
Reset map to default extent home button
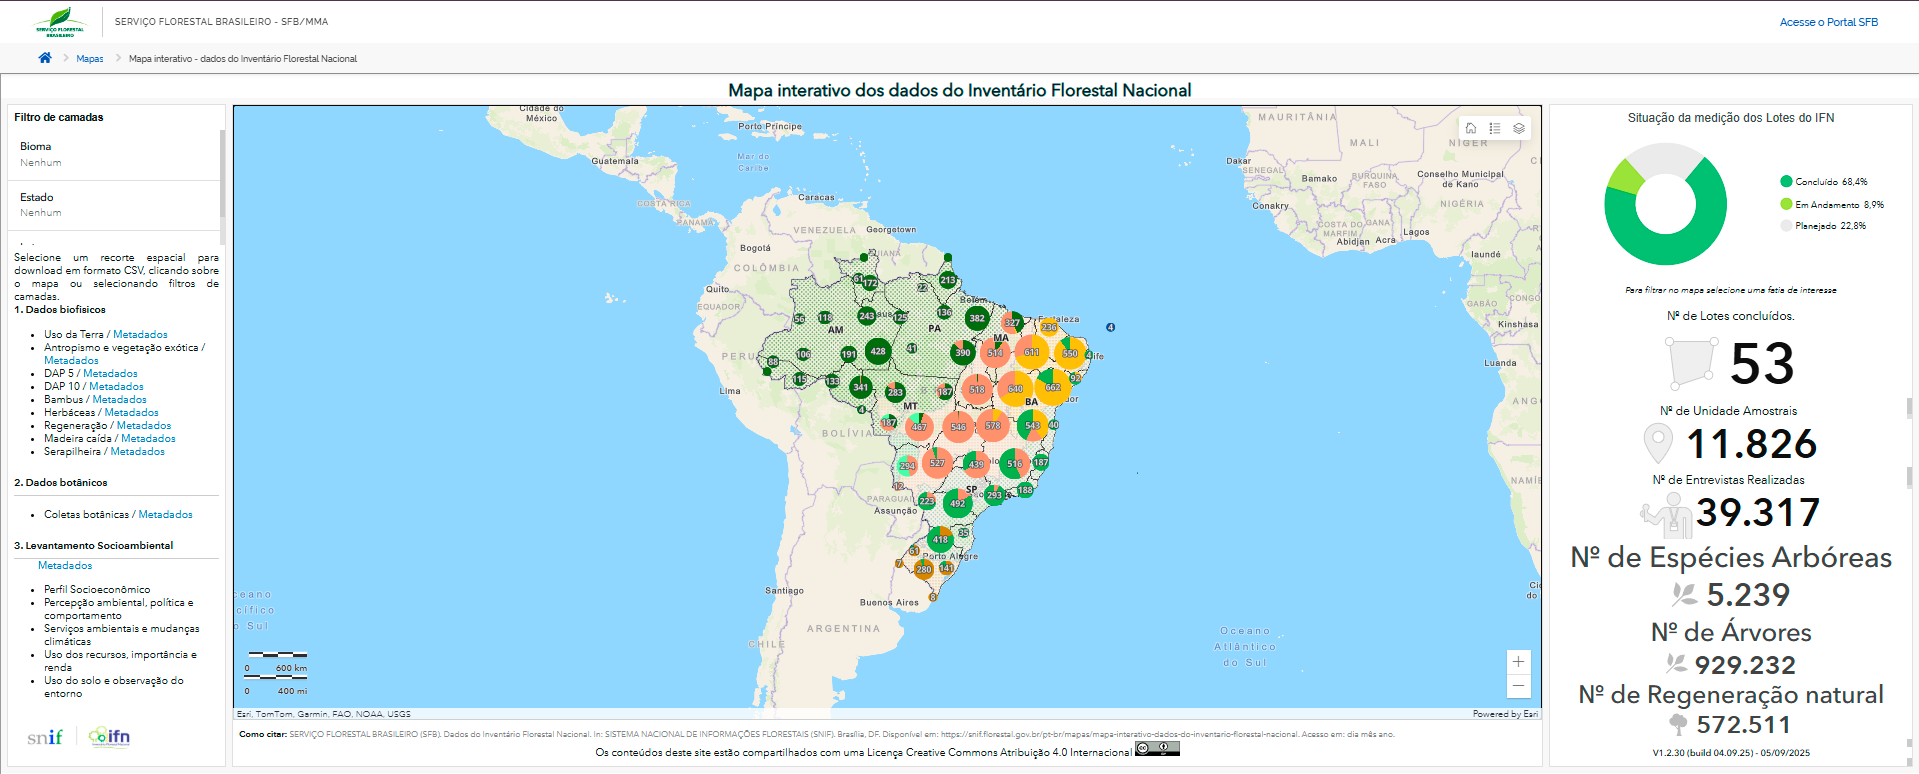(1471, 128)
